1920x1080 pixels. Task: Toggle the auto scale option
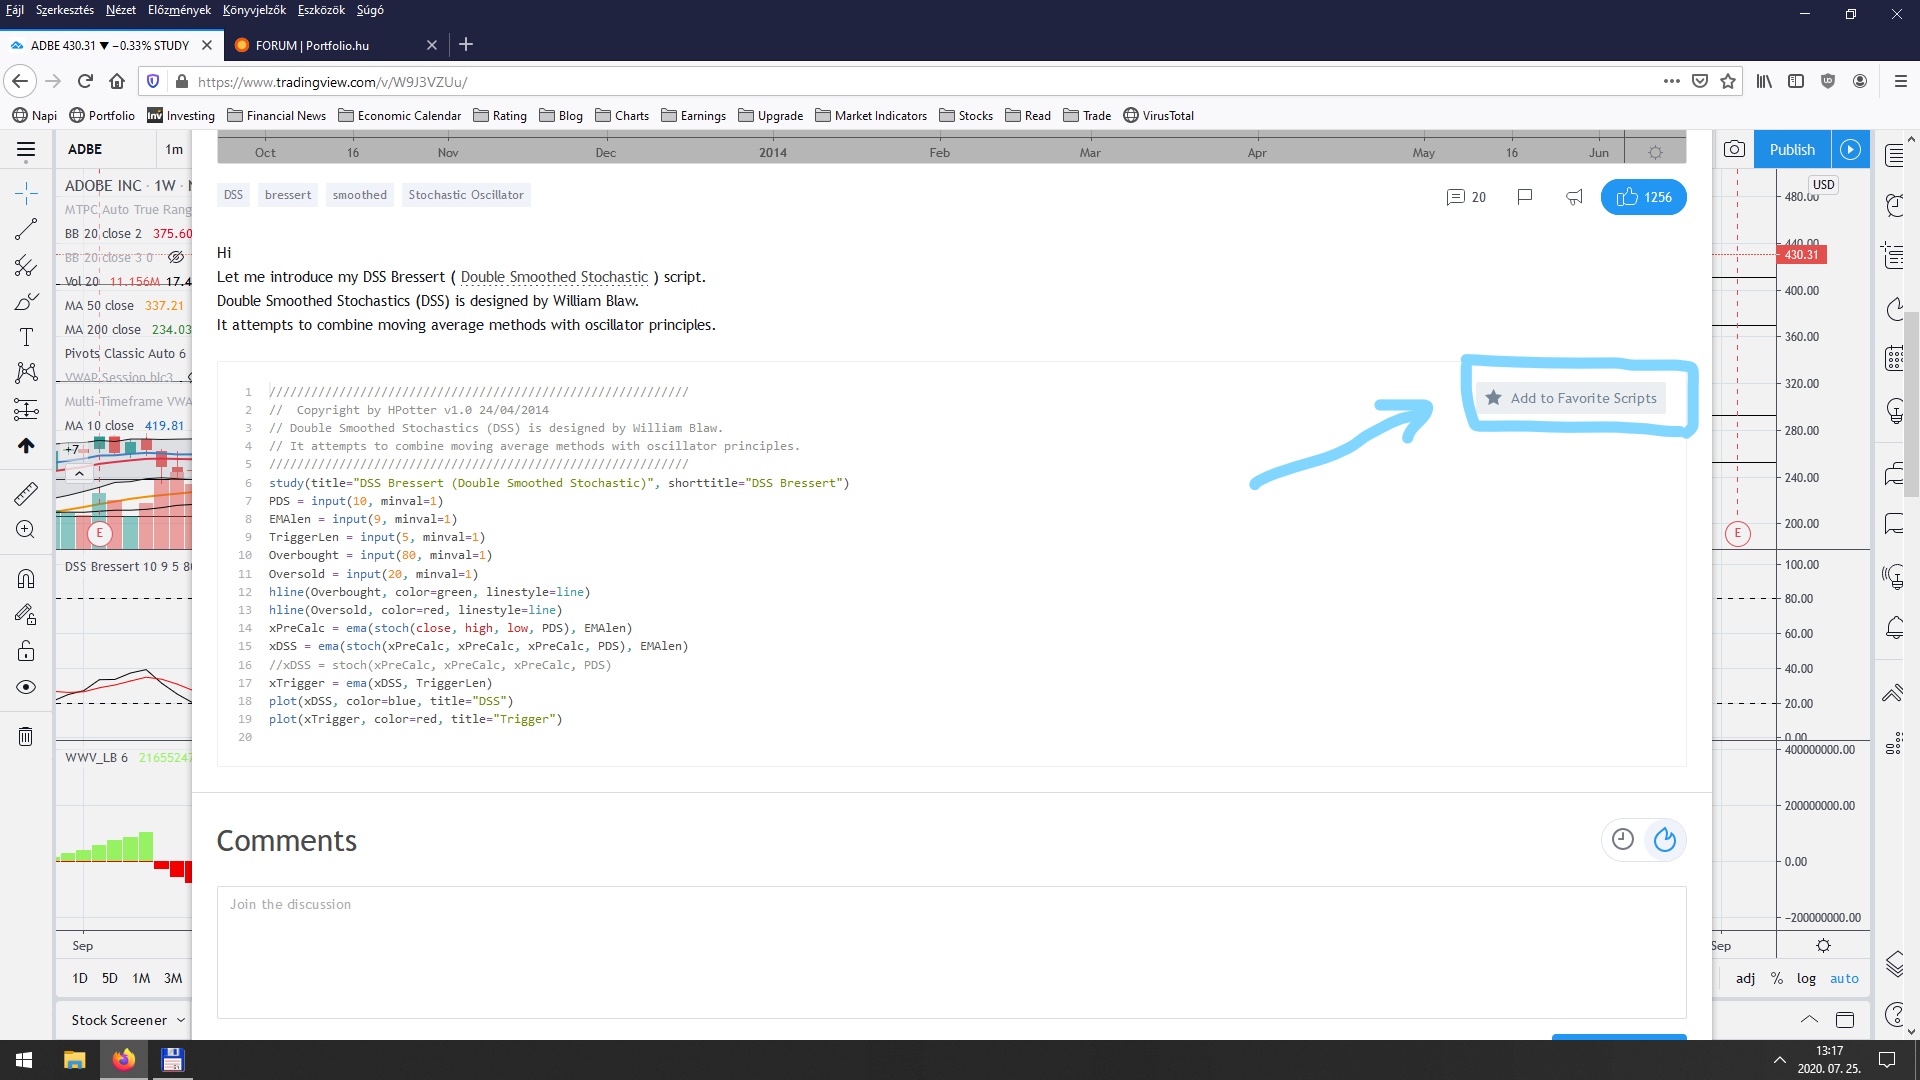[x=1844, y=978]
